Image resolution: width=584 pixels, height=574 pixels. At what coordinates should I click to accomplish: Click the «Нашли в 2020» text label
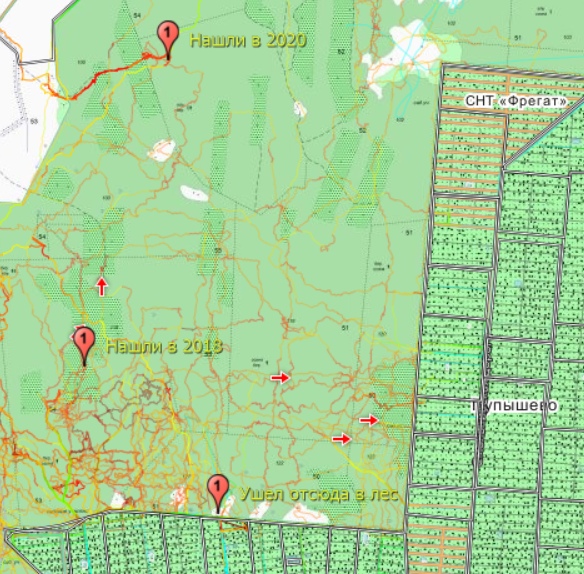click(x=248, y=40)
